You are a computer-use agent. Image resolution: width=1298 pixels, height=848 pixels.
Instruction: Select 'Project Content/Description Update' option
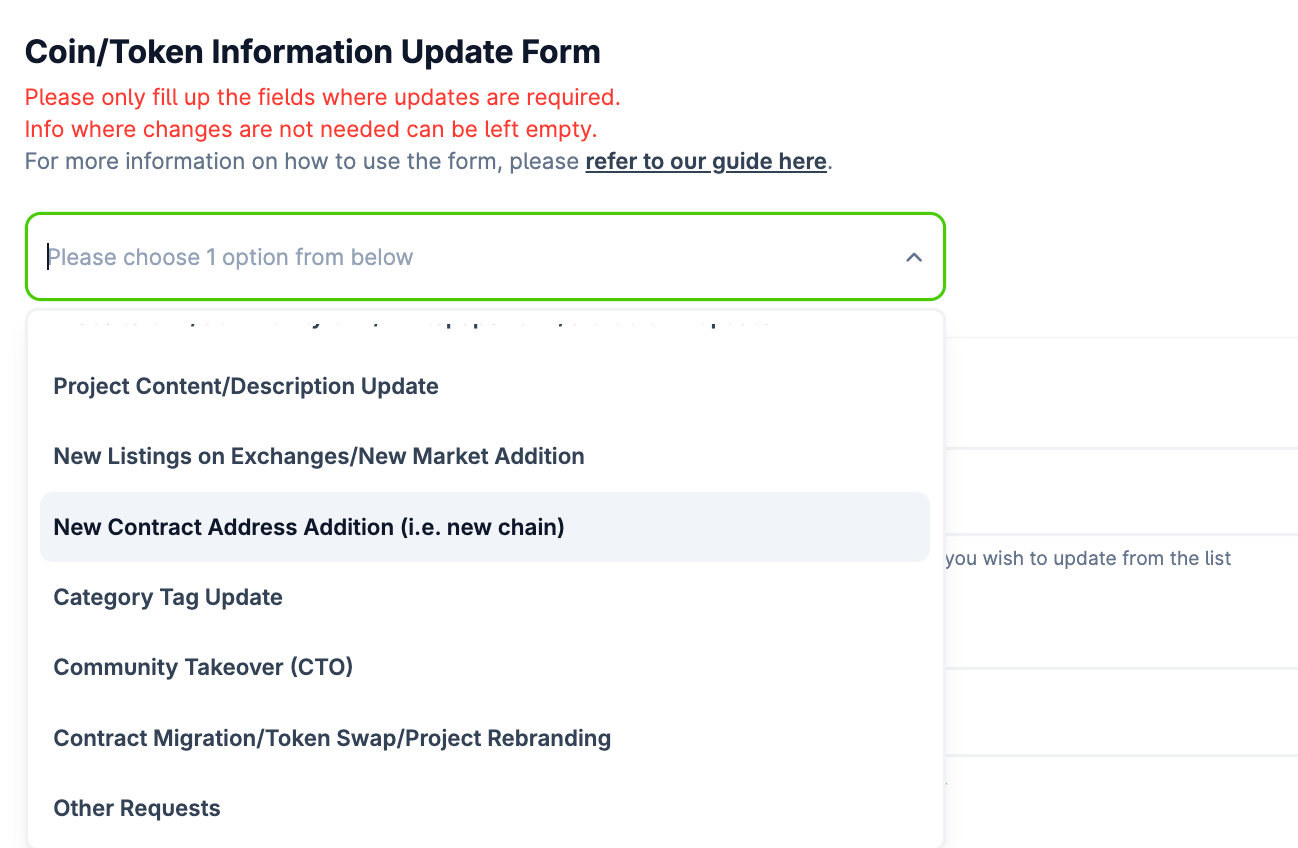(x=246, y=385)
